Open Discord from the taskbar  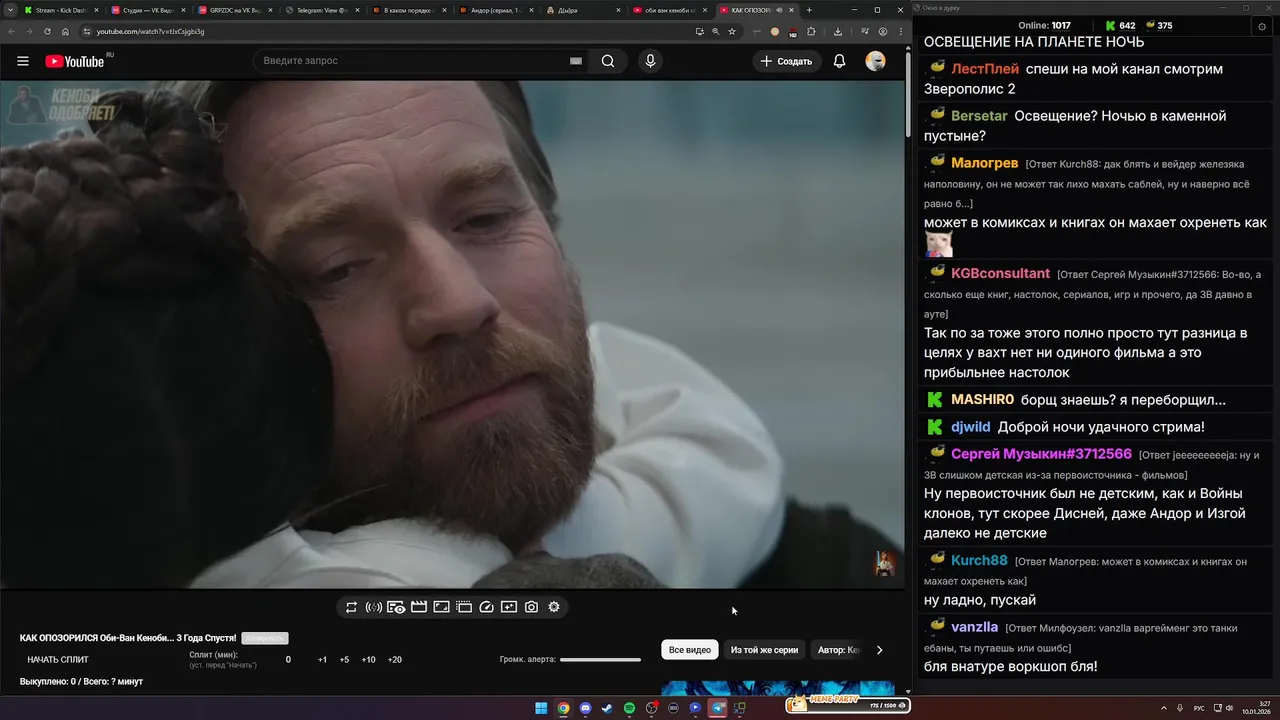point(585,708)
